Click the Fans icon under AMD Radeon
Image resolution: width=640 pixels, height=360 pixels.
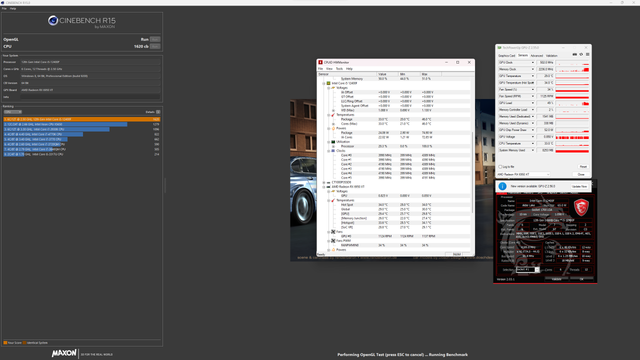333,232
